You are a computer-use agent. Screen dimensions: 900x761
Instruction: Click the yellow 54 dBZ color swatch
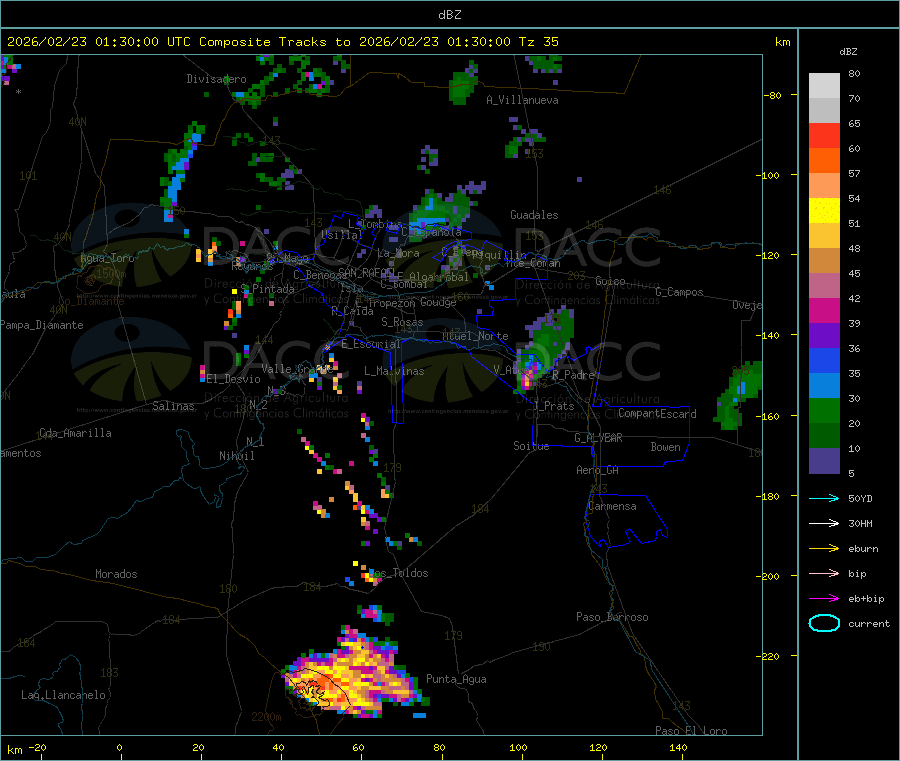pos(824,211)
